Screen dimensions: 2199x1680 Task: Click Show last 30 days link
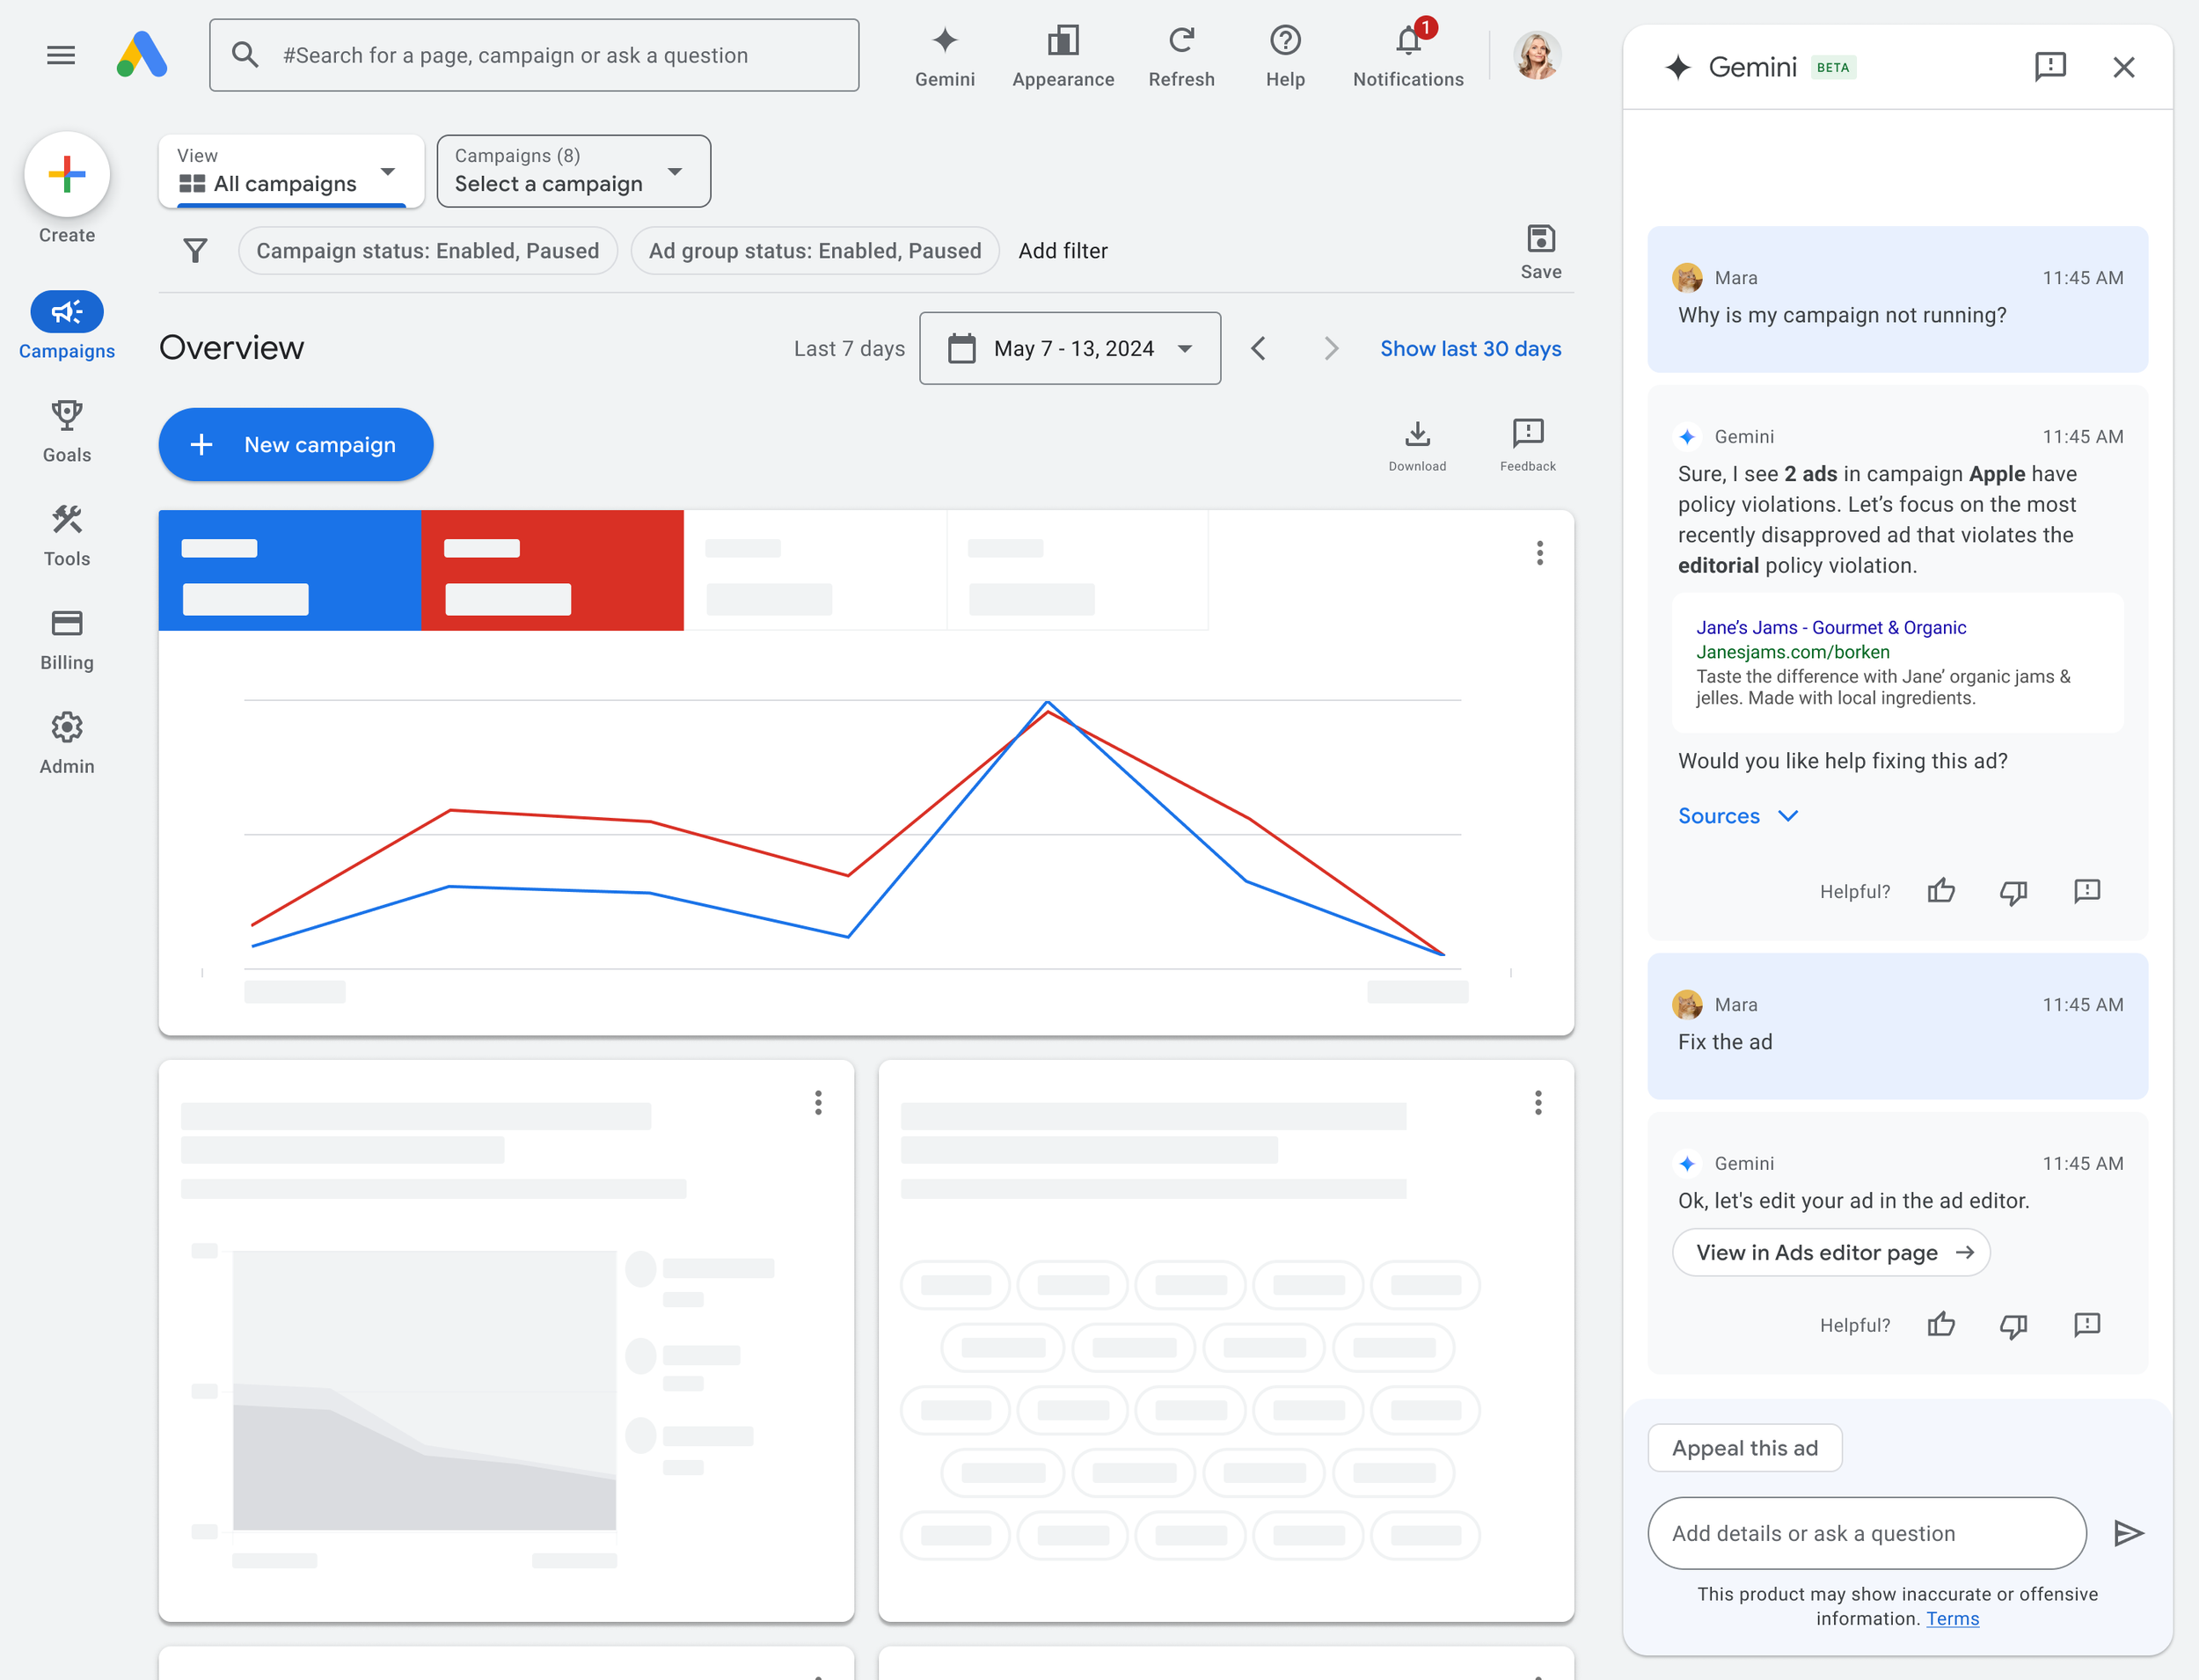(x=1469, y=348)
